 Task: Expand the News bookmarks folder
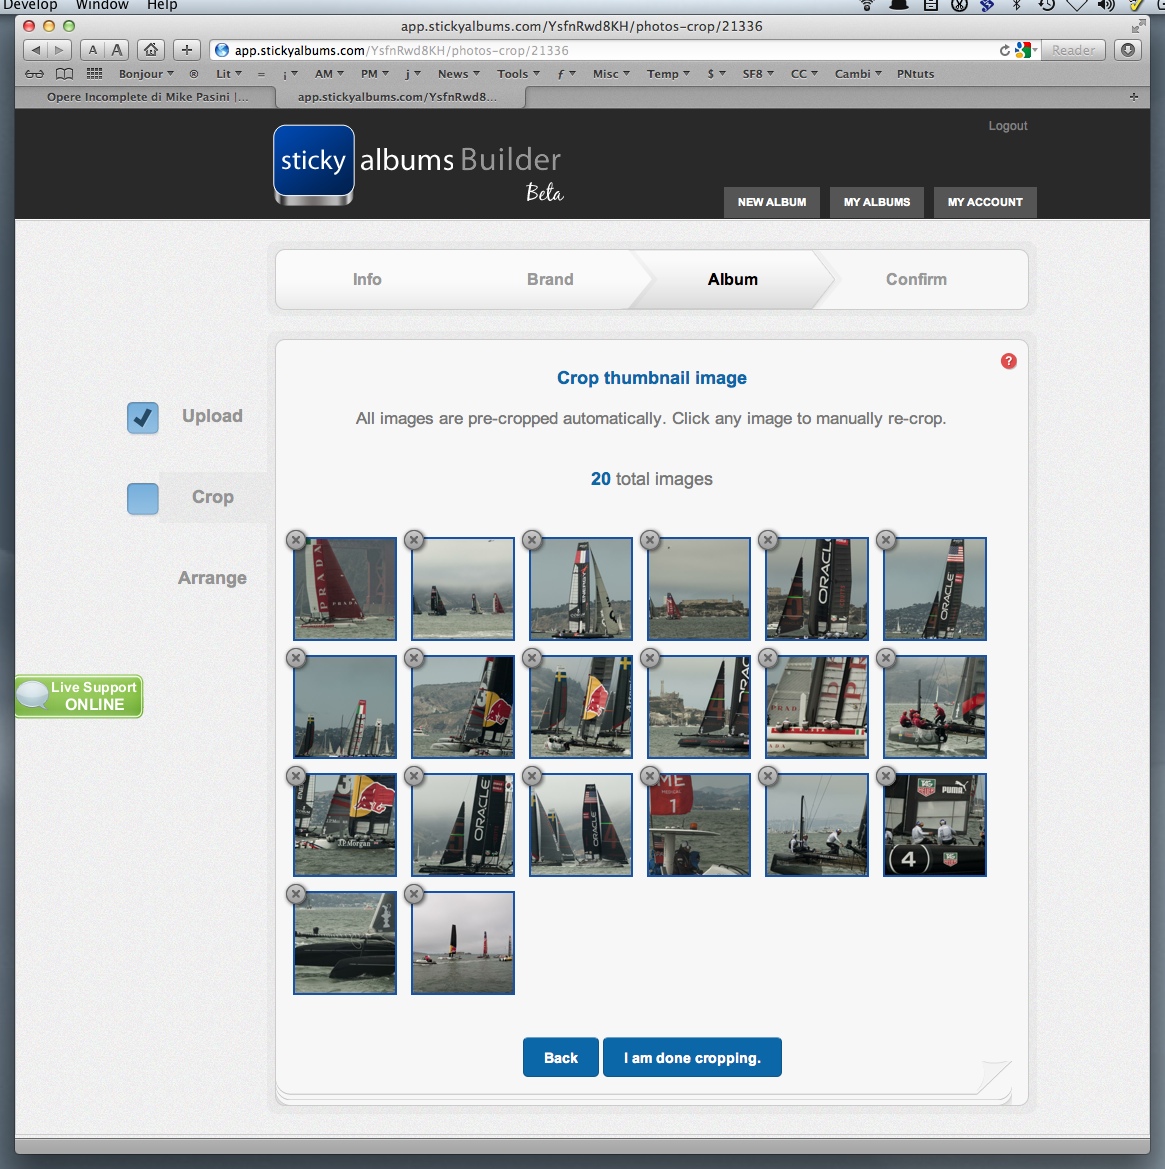pos(458,74)
